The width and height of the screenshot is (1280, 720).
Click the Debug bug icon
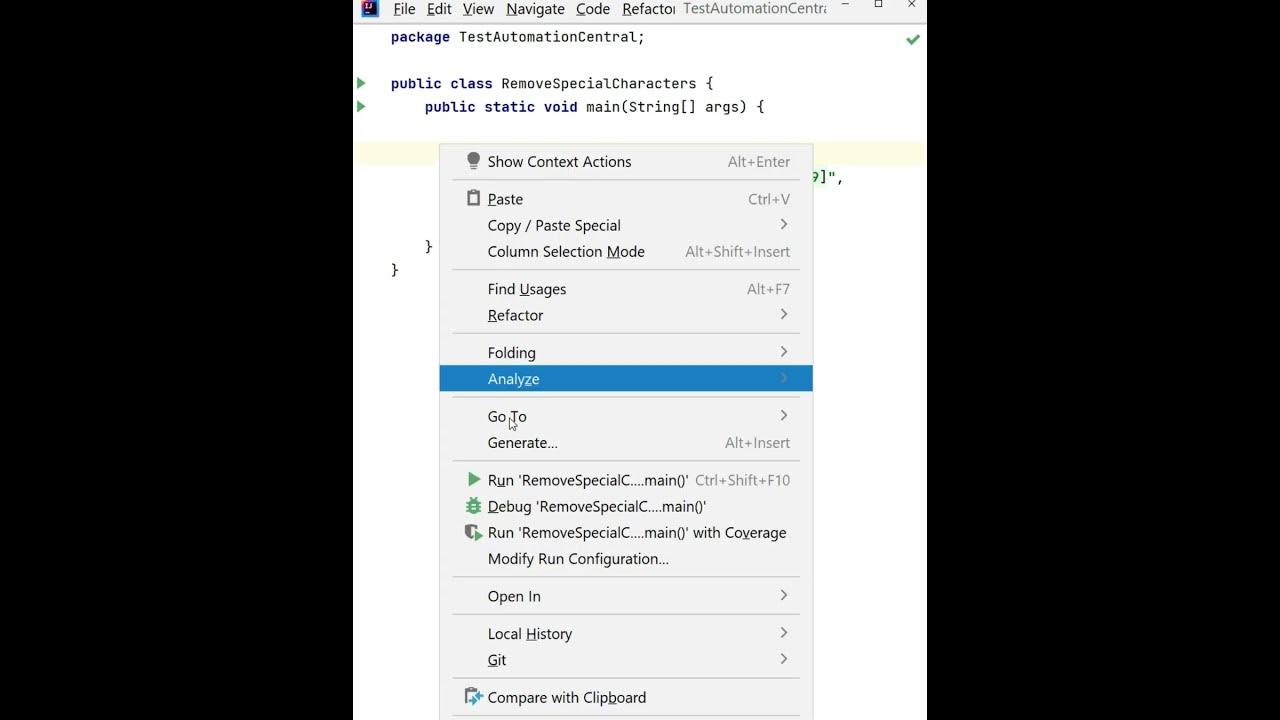474,506
